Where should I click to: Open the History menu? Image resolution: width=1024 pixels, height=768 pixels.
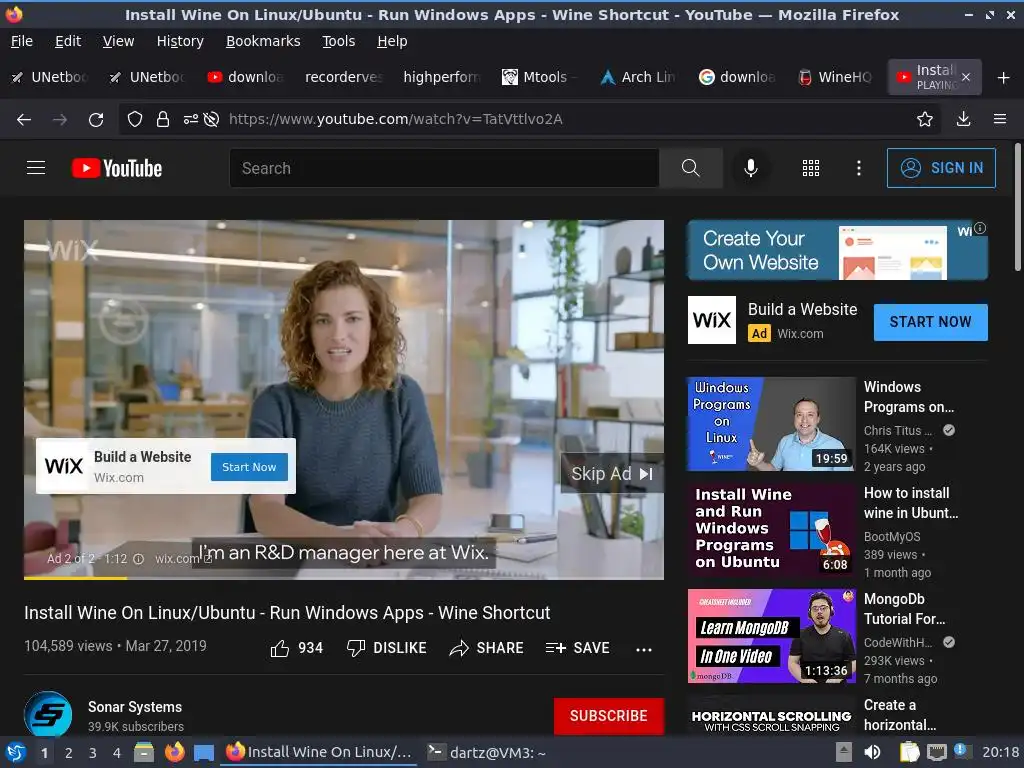pos(180,41)
